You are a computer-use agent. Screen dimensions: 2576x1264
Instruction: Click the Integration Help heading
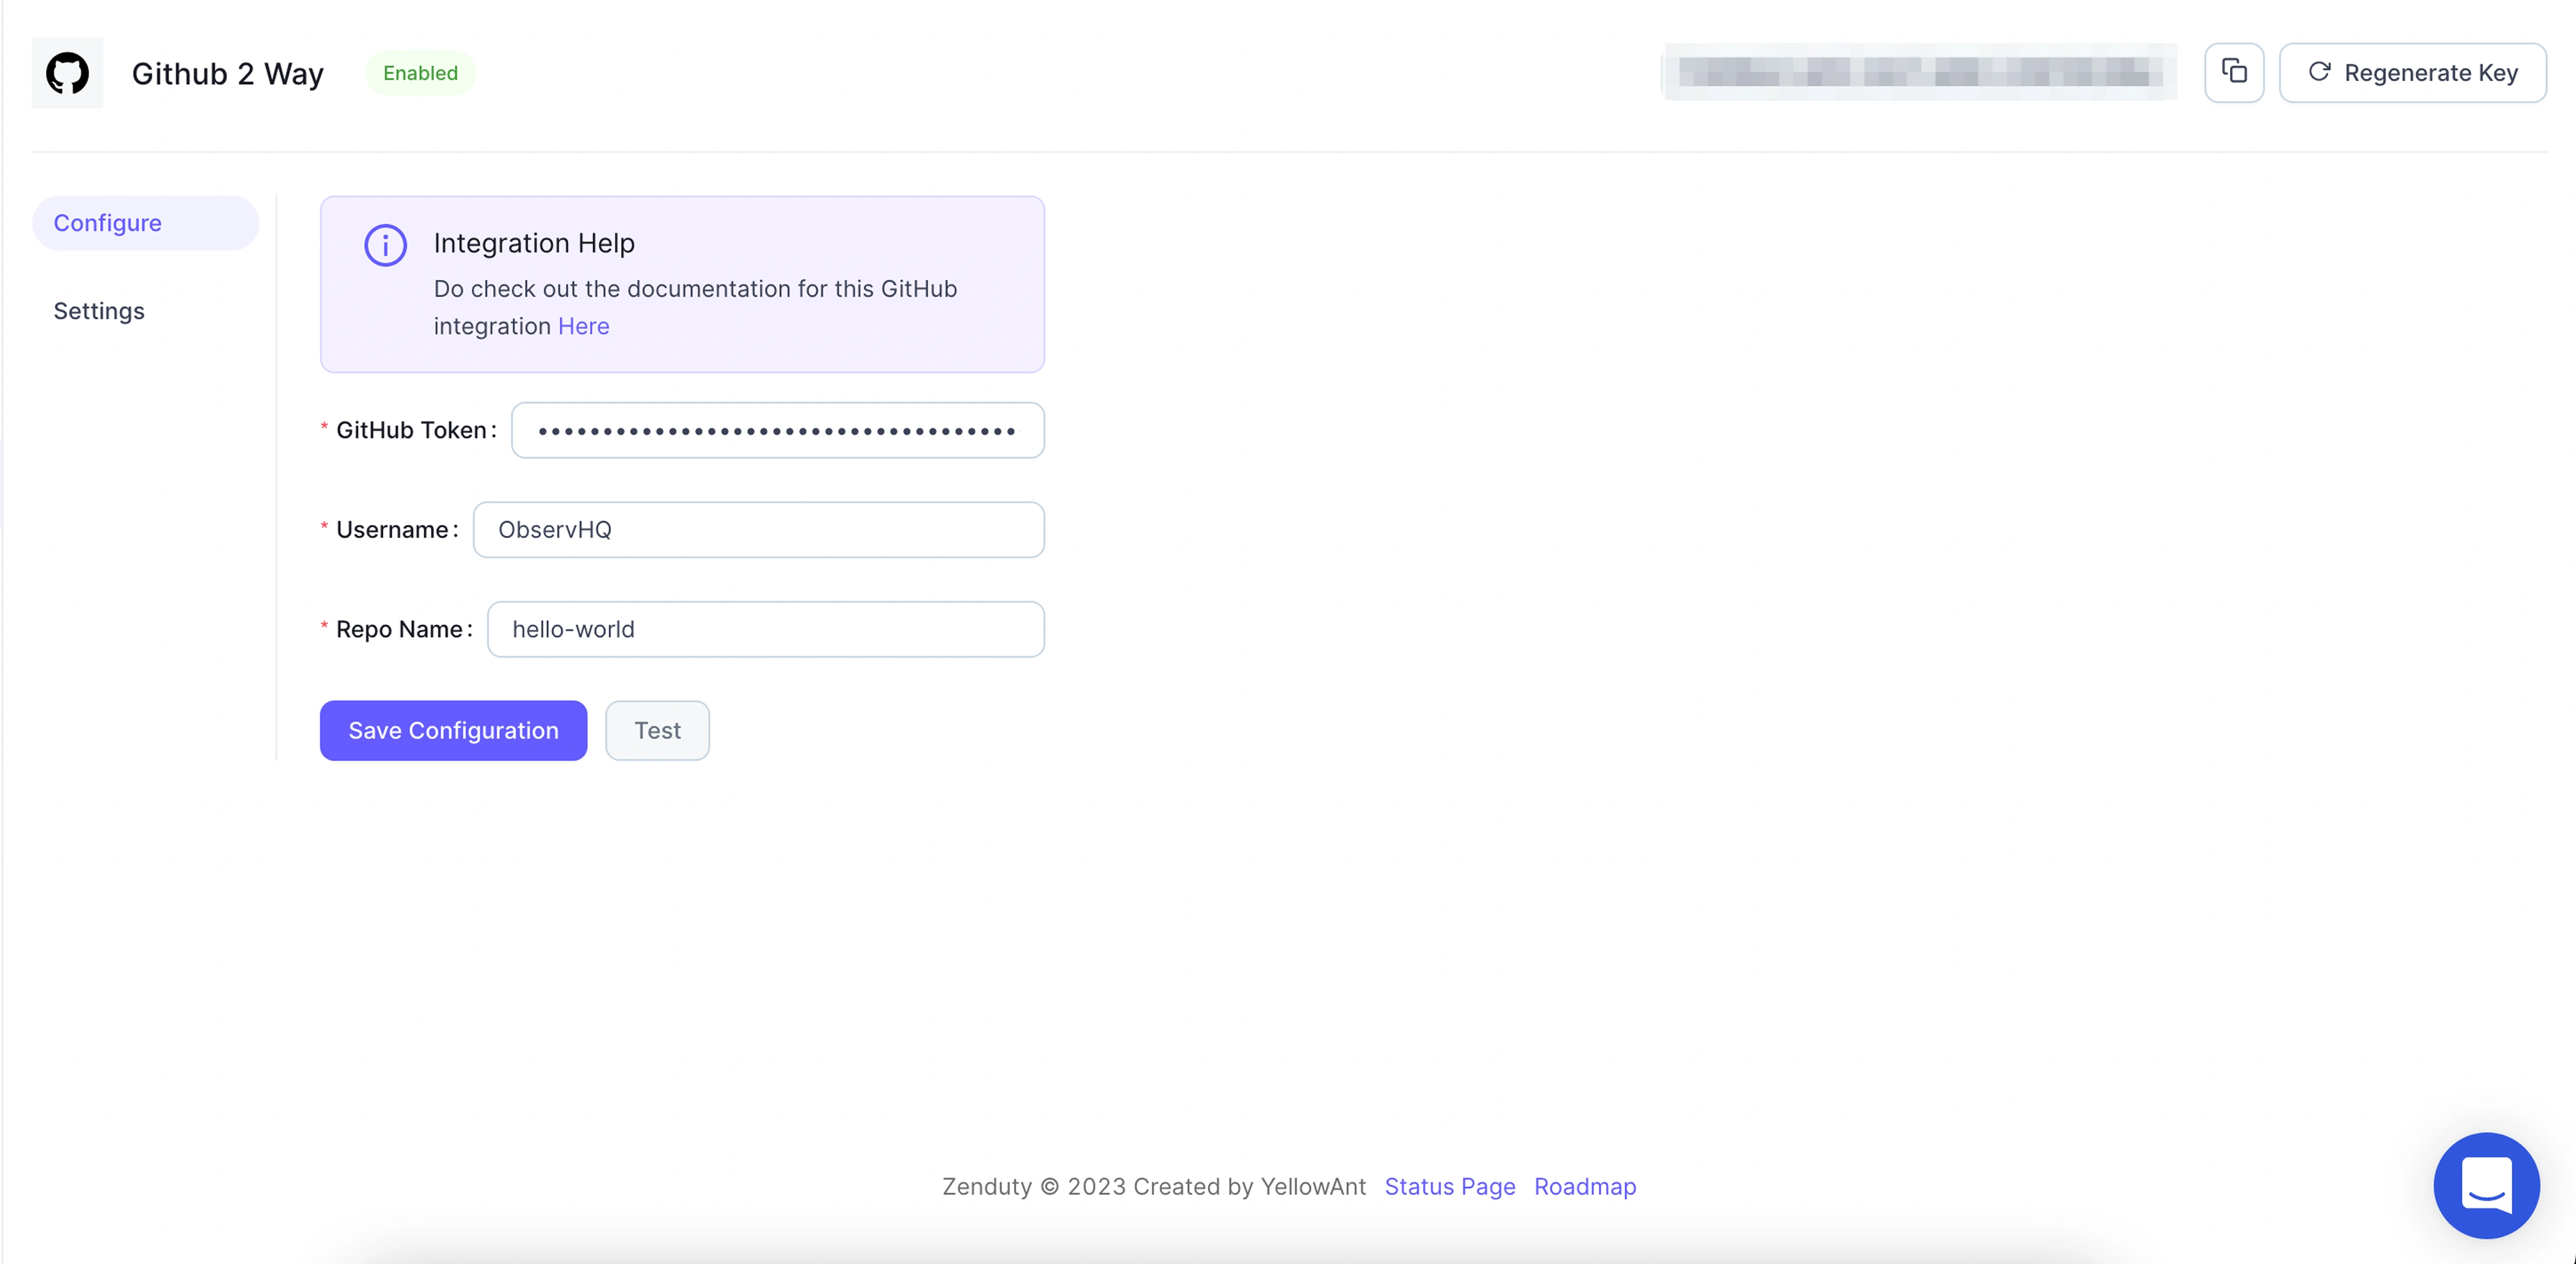tap(534, 243)
